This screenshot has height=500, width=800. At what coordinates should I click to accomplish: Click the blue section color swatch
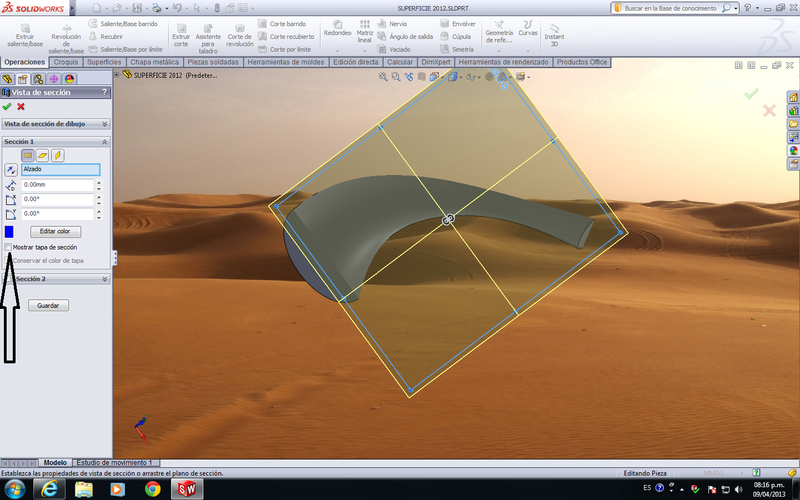coord(9,232)
